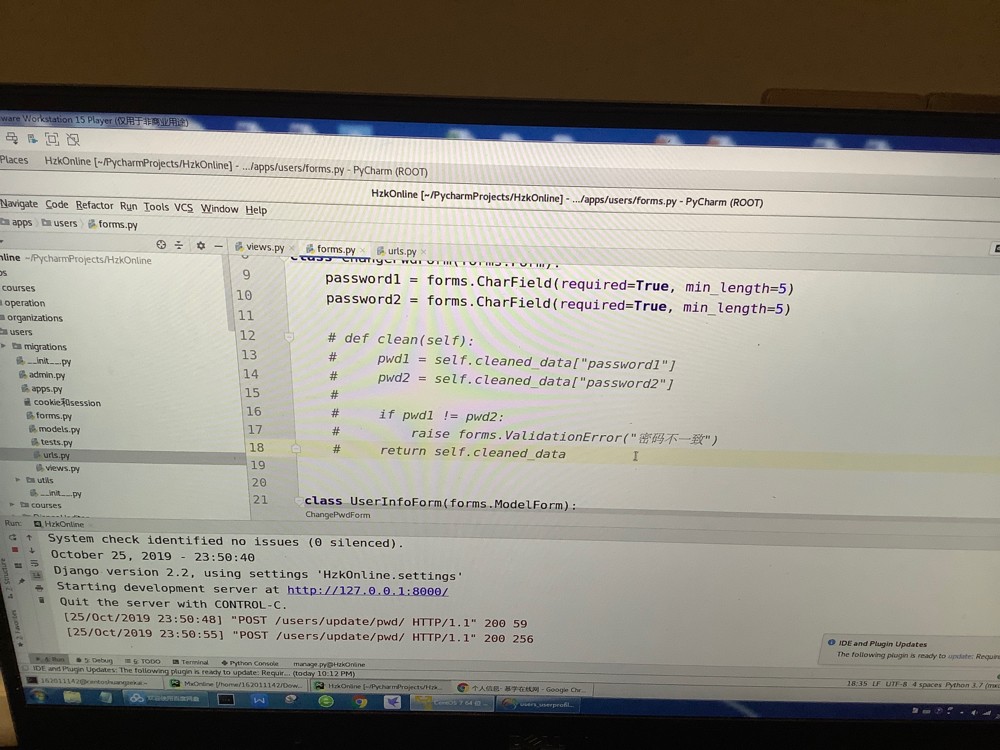Screen dimensions: 1000x750
Task: Click first VMware toolbar icon
Action: (x=11, y=137)
